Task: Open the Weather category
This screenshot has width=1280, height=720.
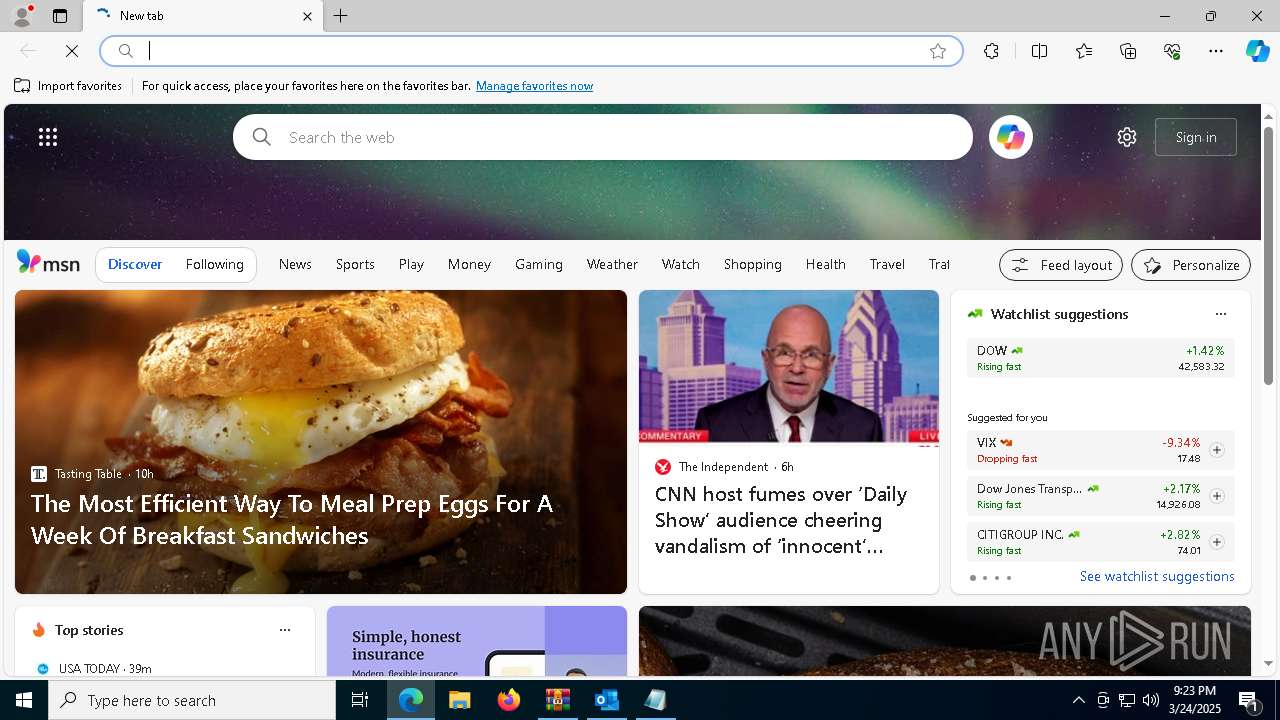Action: pyautogui.click(x=612, y=264)
